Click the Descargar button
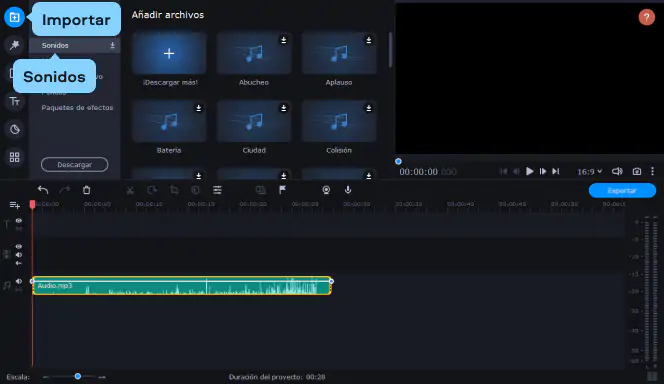 75,165
